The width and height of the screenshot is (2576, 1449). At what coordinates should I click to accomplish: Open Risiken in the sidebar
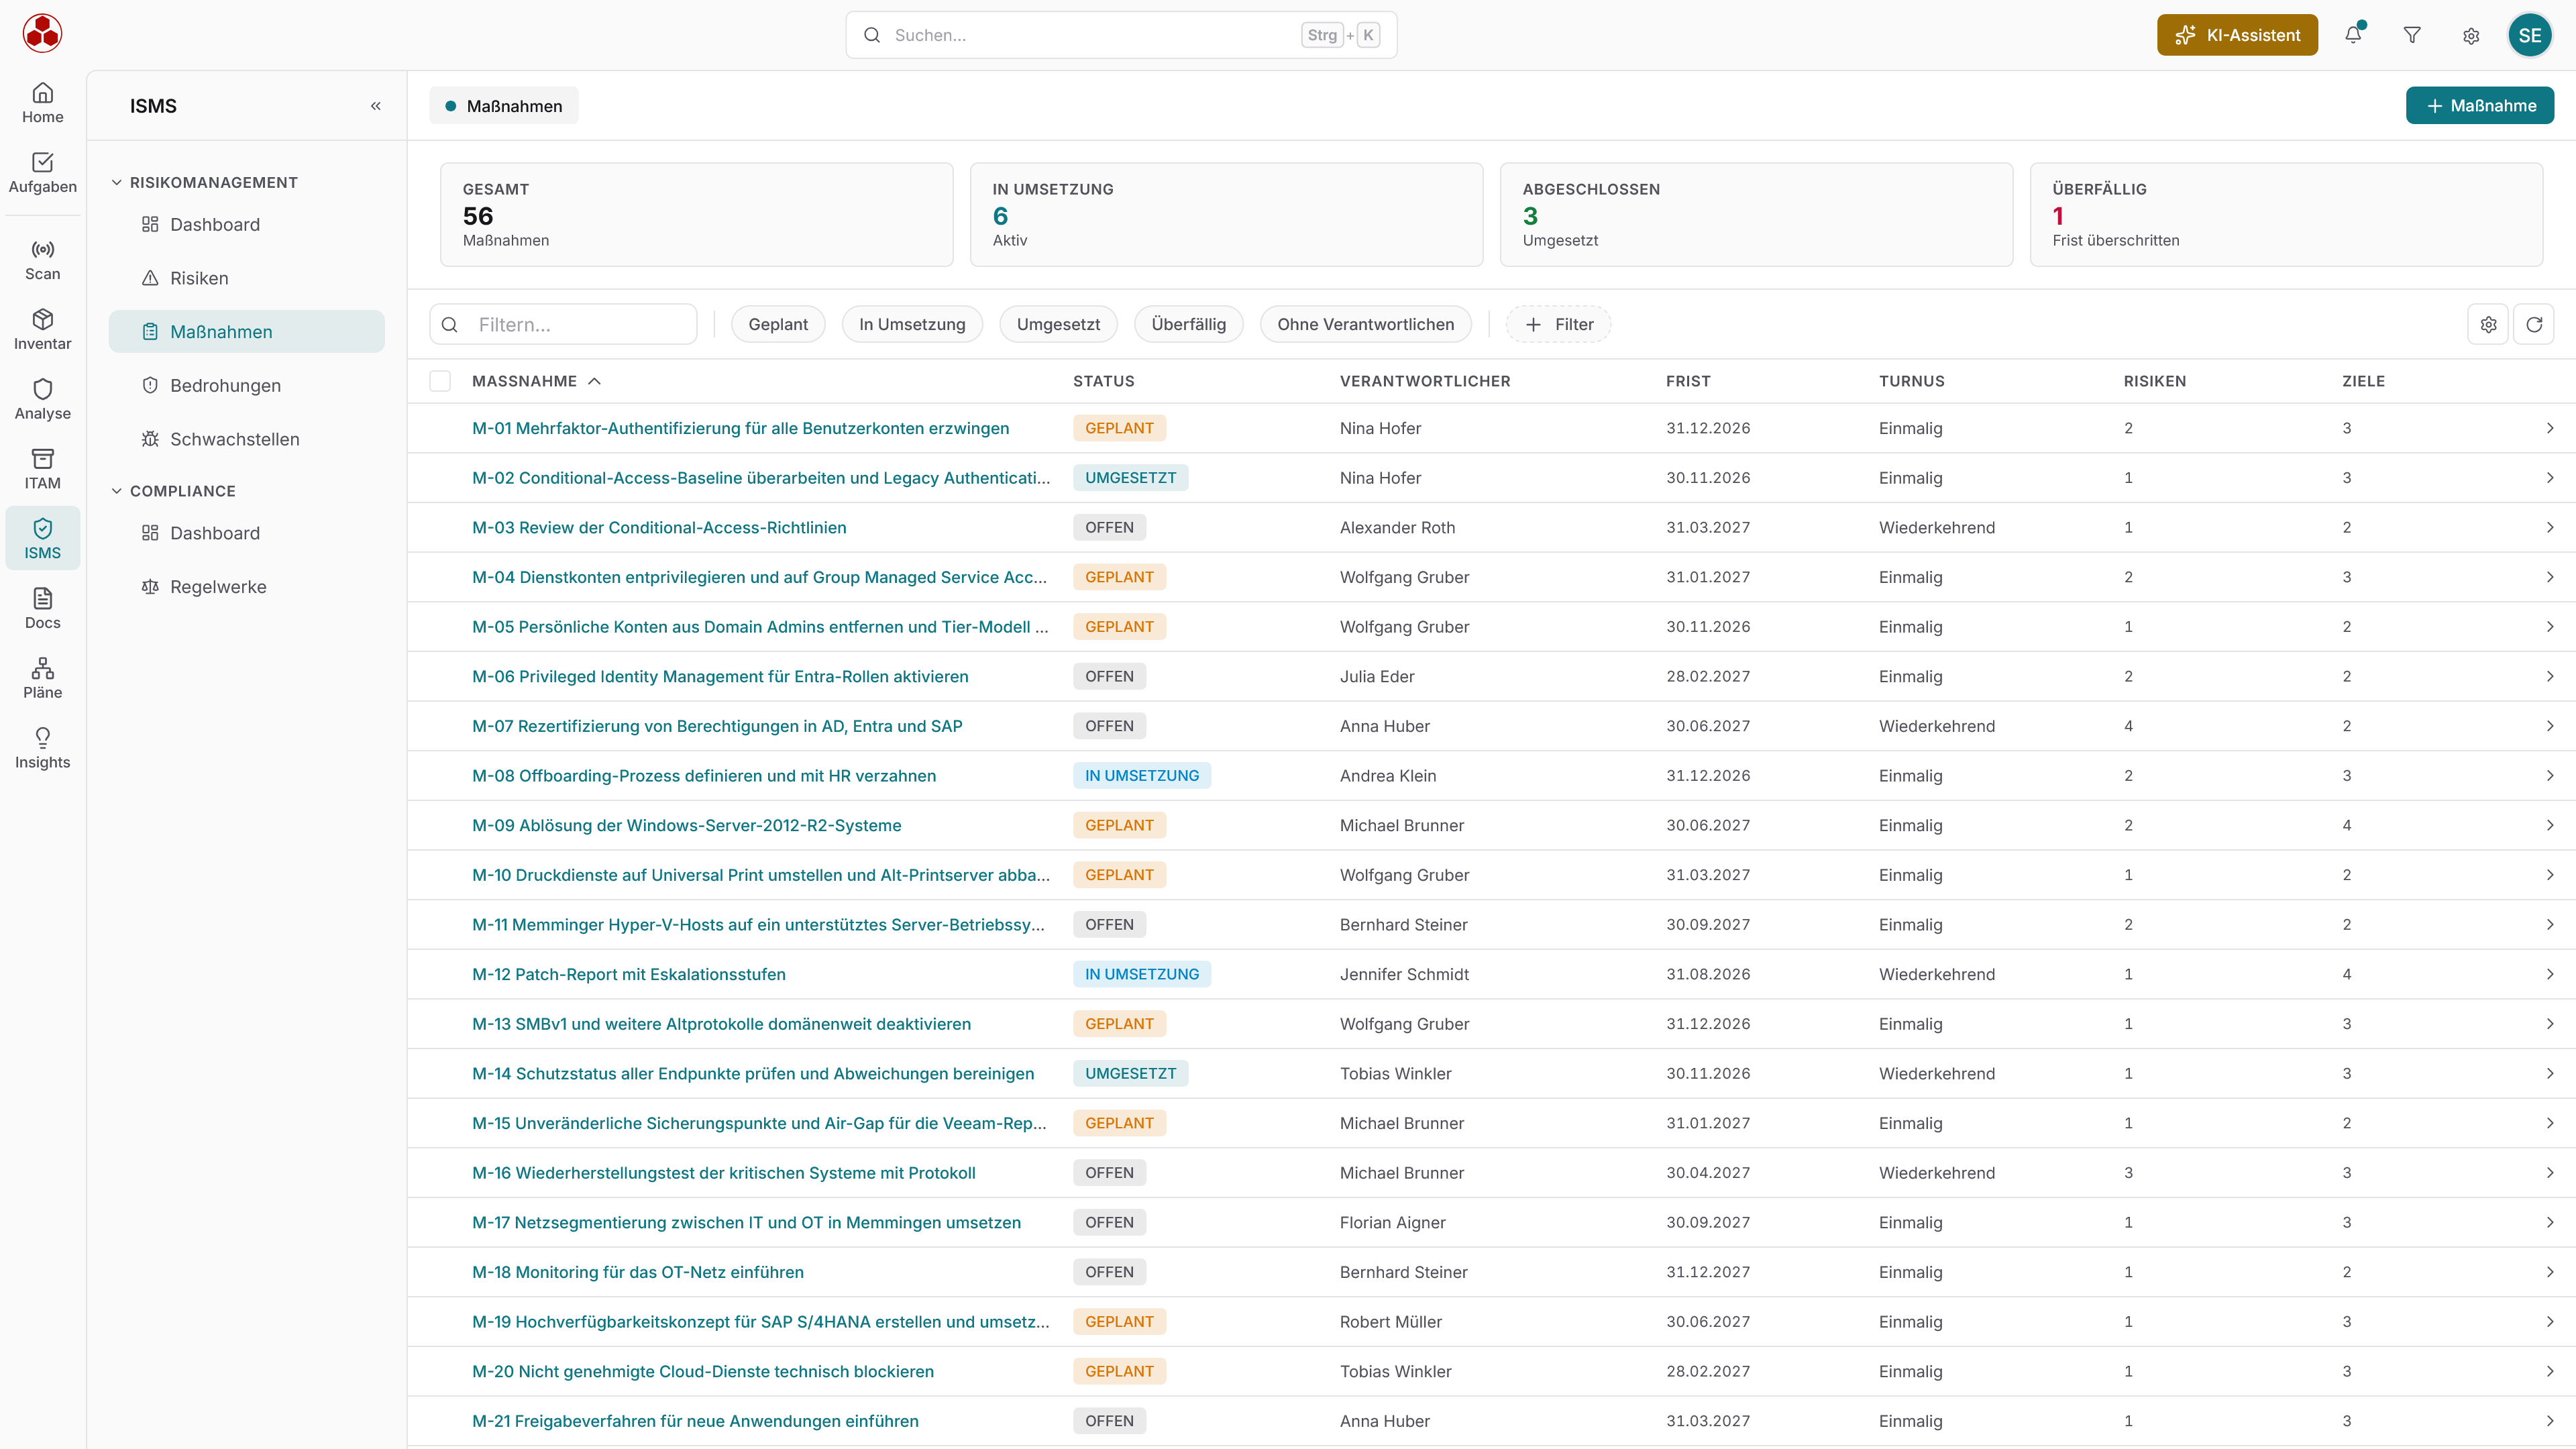pos(247,278)
